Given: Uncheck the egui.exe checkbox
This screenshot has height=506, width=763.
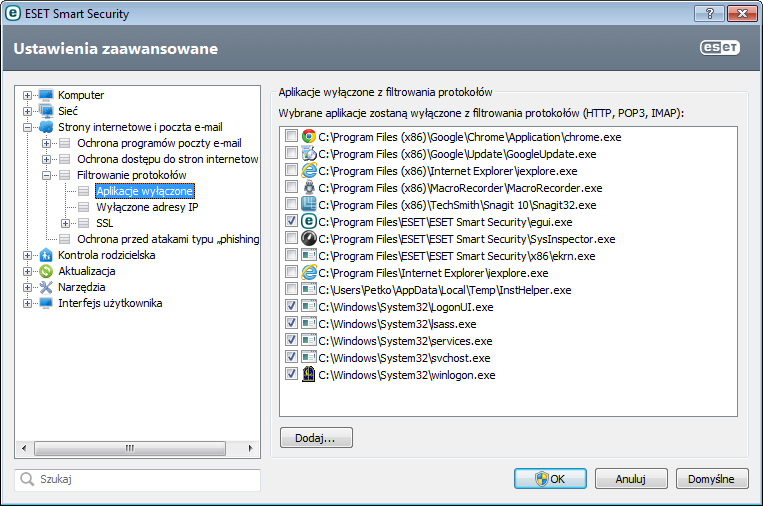Looking at the screenshot, I should 291,221.
